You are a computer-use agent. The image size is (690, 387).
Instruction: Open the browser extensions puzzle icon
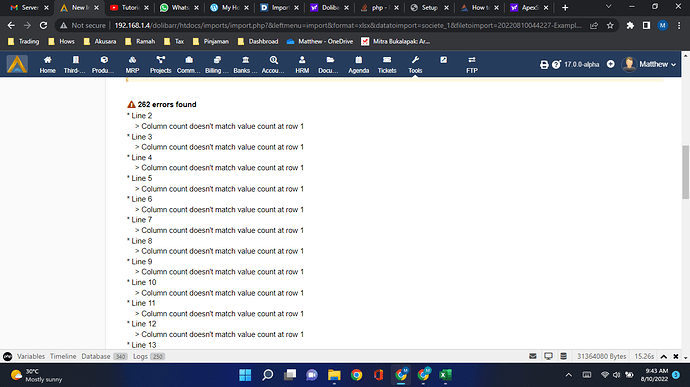[x=630, y=26]
